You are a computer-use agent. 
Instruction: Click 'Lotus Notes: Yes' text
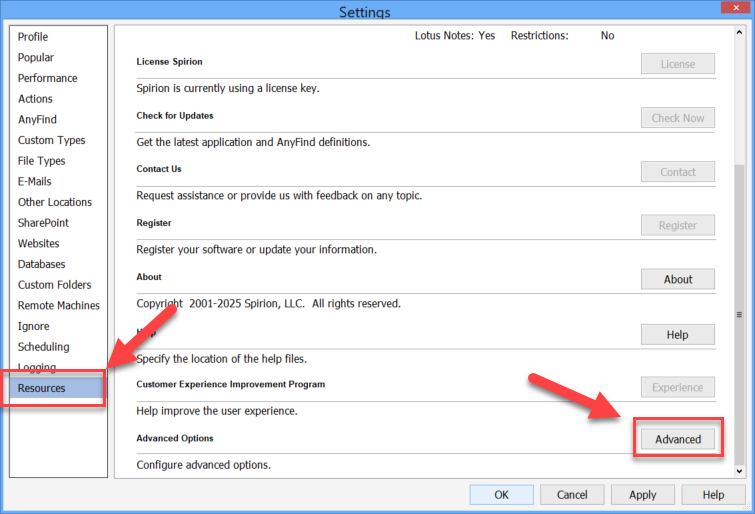(x=455, y=36)
